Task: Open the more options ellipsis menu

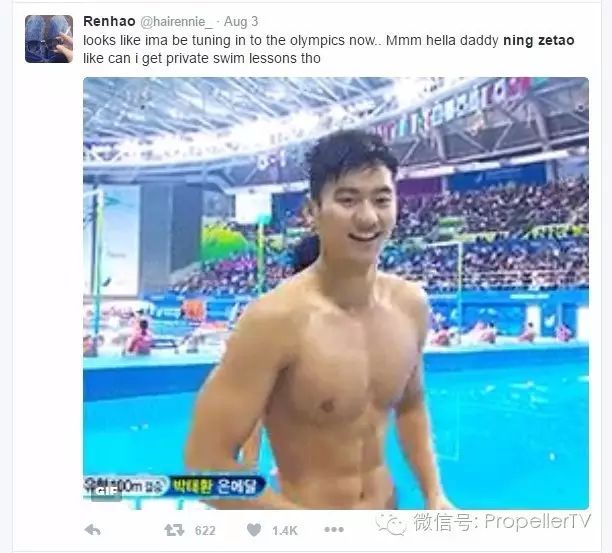Action: (334, 530)
